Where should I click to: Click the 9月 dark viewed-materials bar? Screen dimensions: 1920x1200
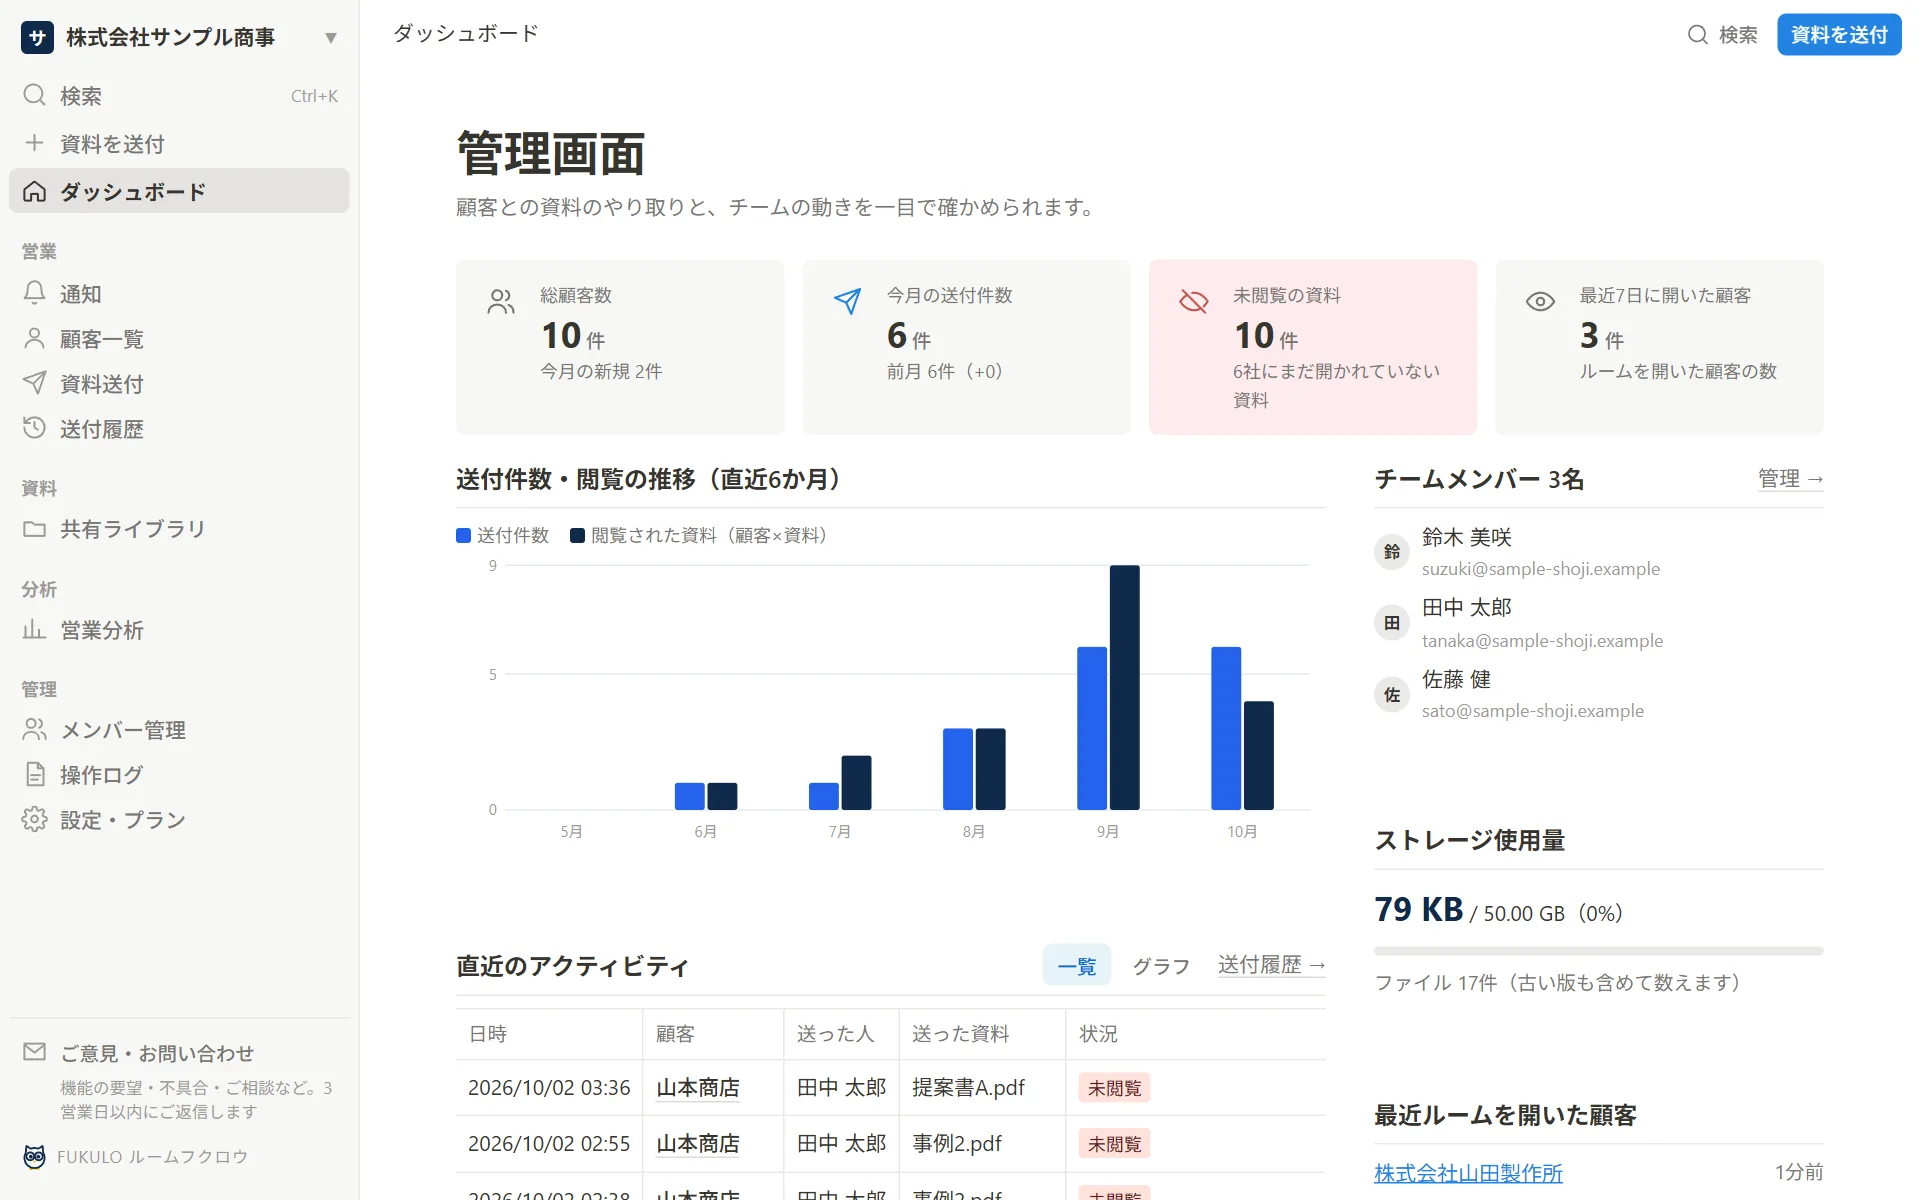click(1125, 687)
